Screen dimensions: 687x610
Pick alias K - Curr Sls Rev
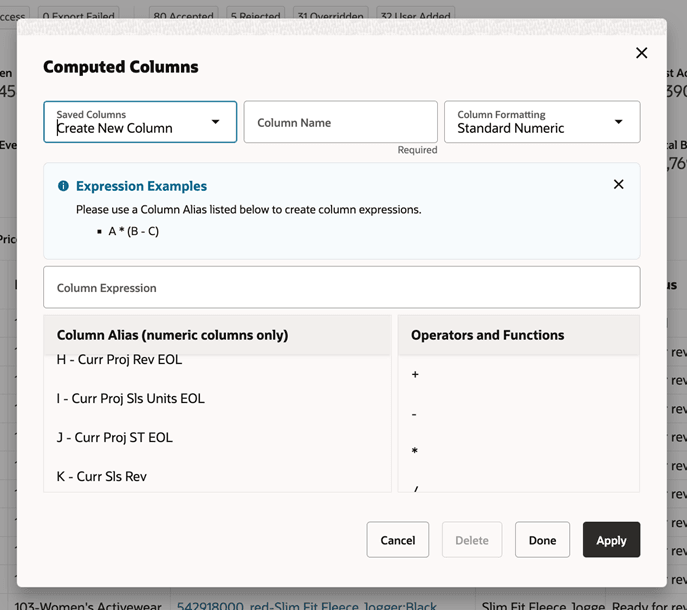[x=102, y=476]
